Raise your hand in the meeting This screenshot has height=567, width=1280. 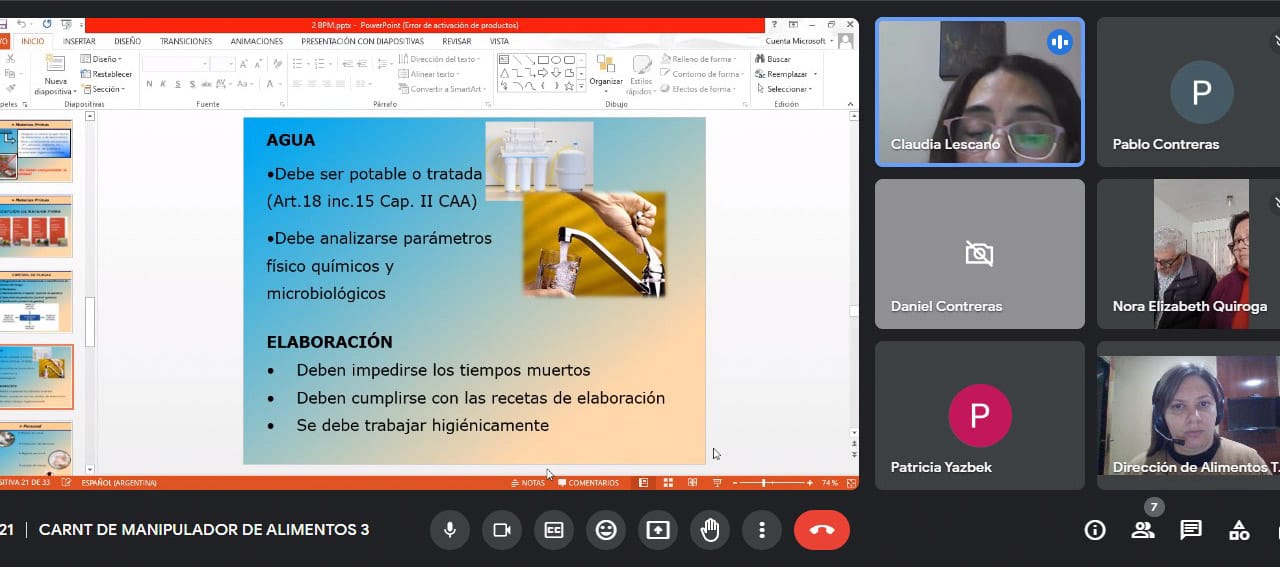[x=710, y=530]
